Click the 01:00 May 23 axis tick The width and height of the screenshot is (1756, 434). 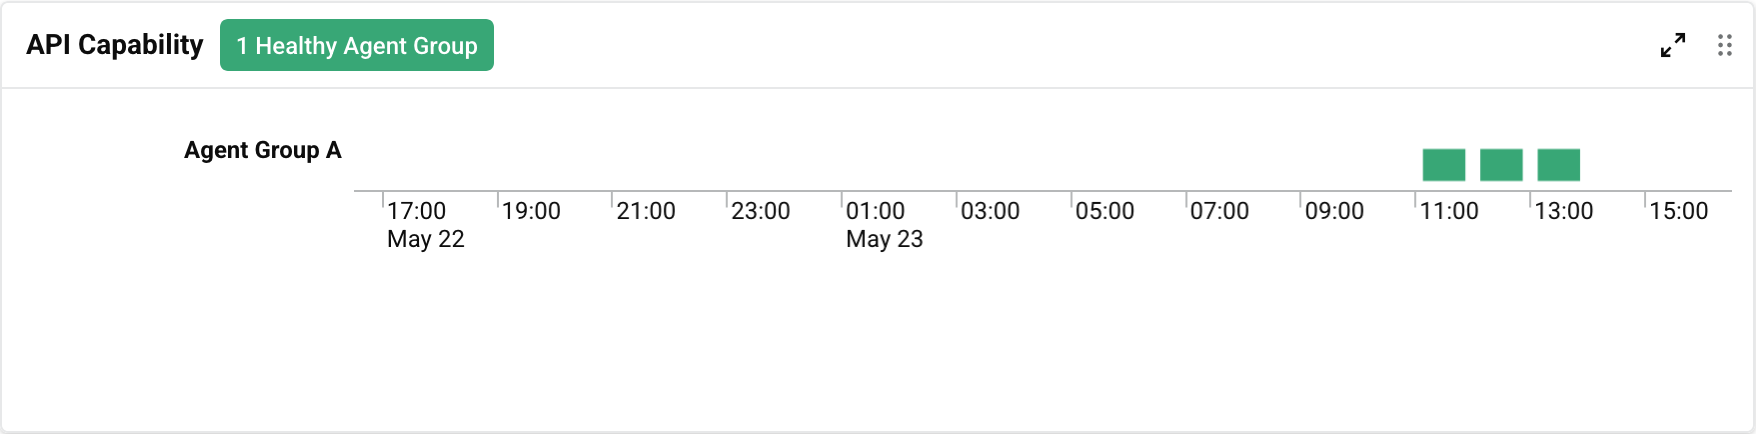tap(885, 225)
